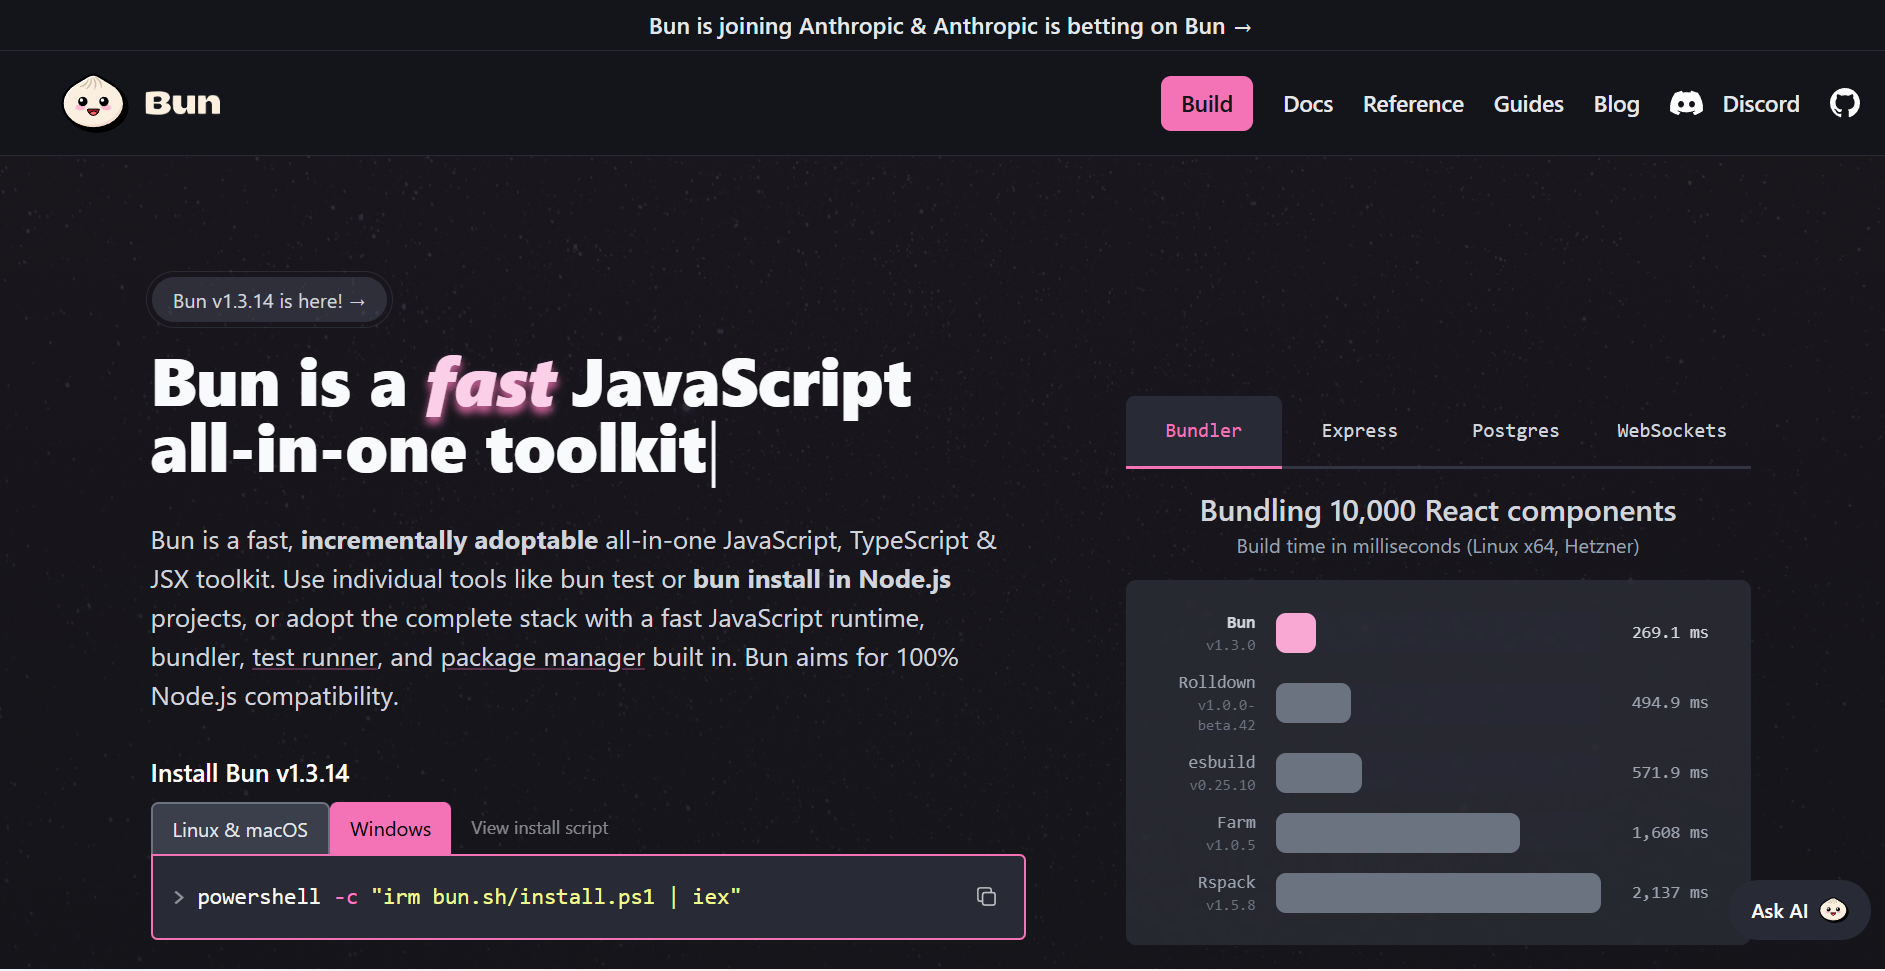The width and height of the screenshot is (1885, 971).
Task: Click the Ask AI bun icon
Action: [1833, 910]
